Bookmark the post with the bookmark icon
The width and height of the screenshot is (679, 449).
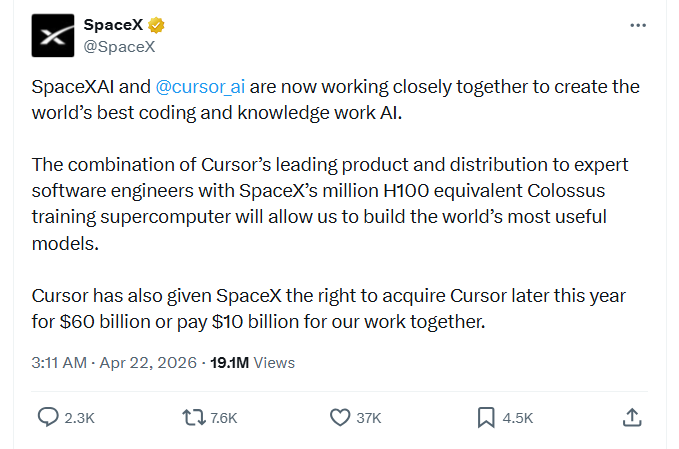[486, 418]
